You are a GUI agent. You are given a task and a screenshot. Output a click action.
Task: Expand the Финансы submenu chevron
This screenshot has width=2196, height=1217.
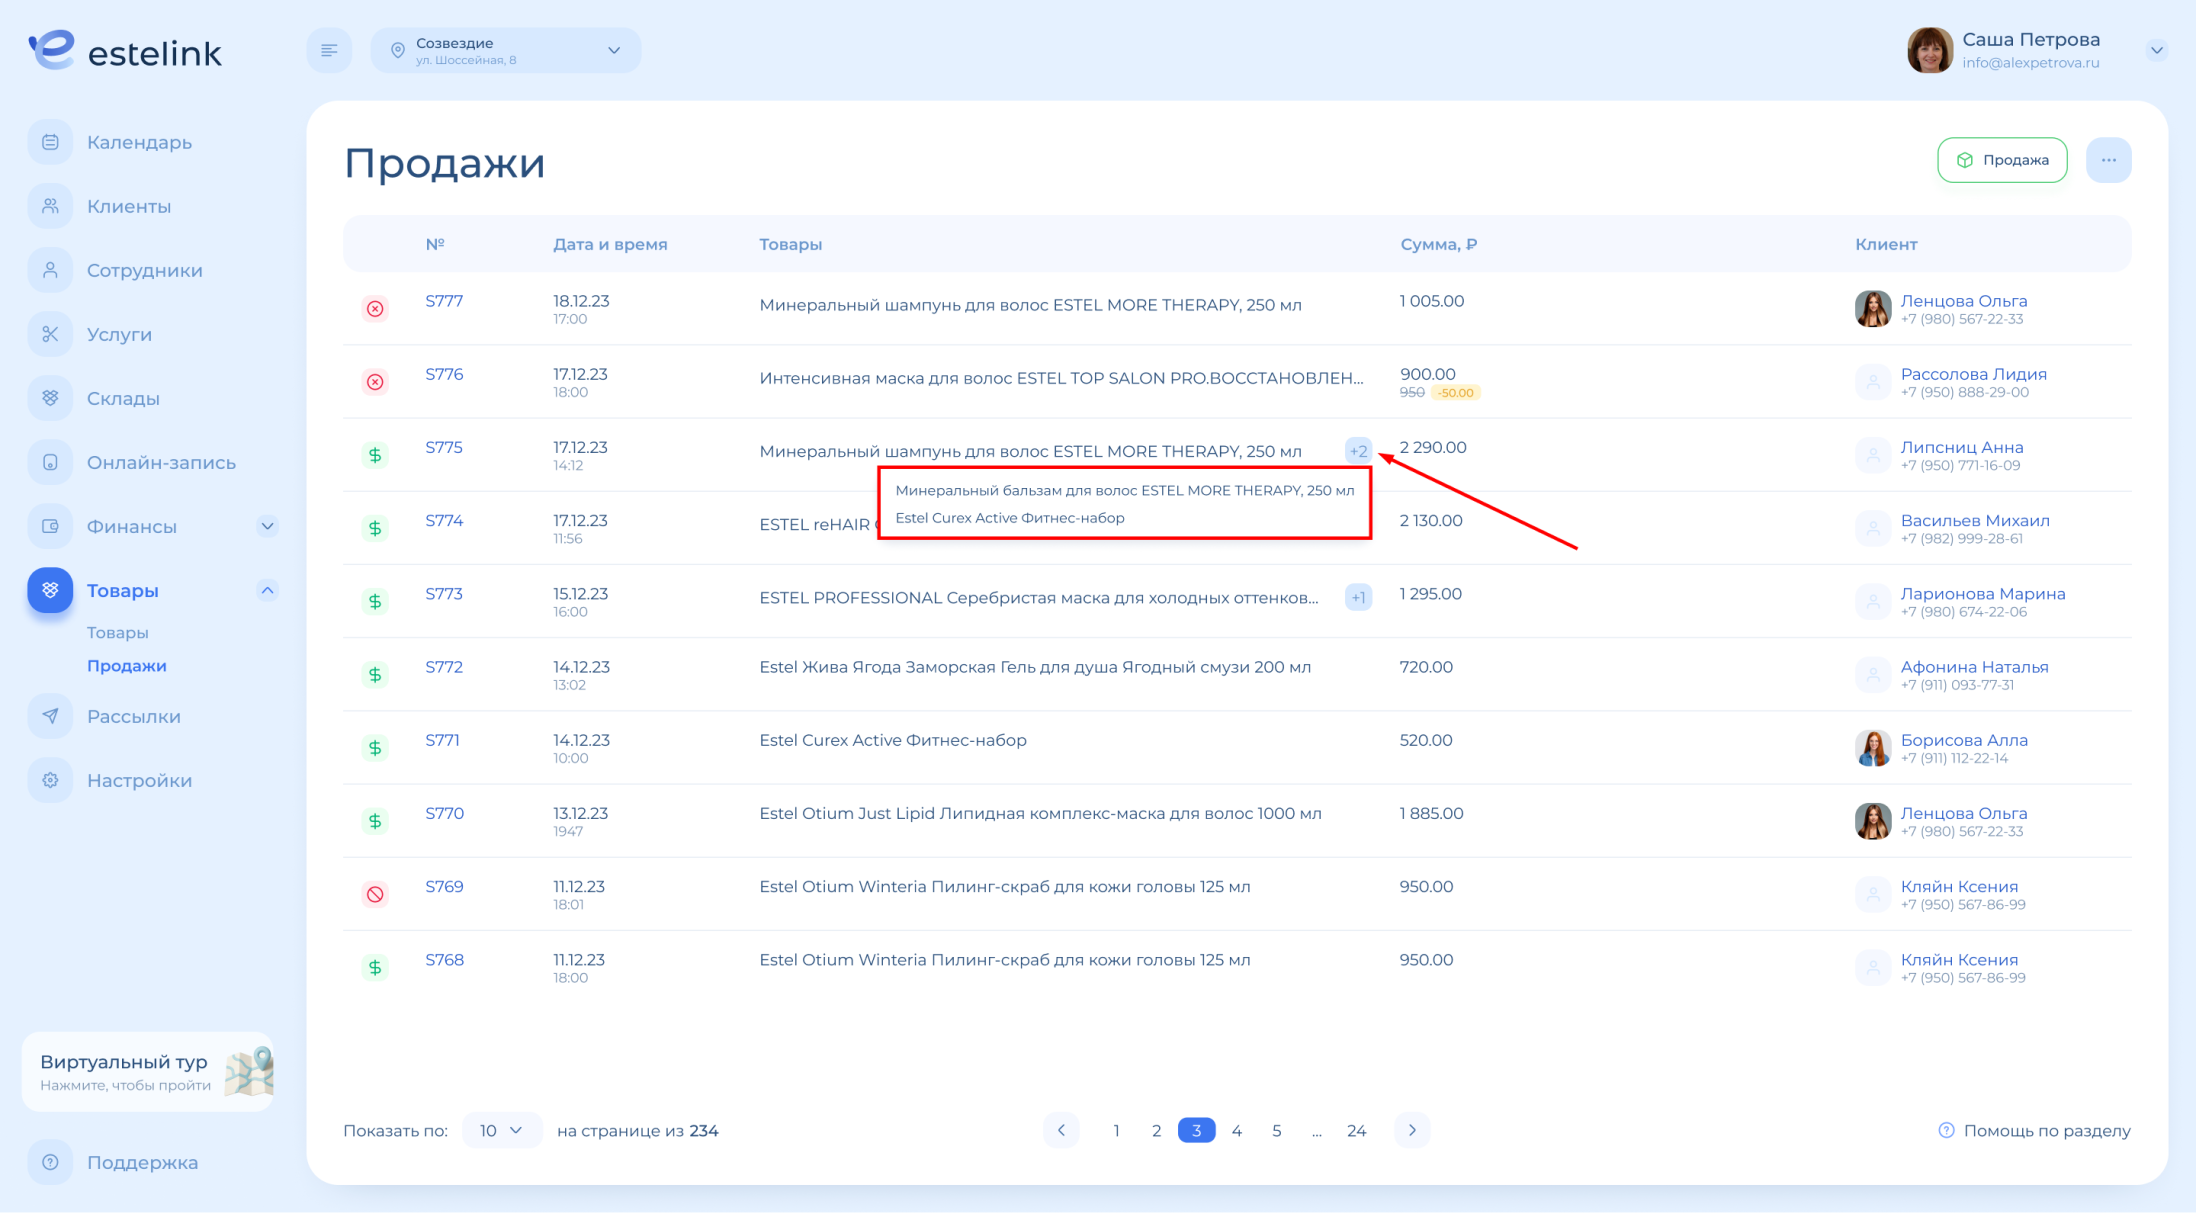pos(267,526)
